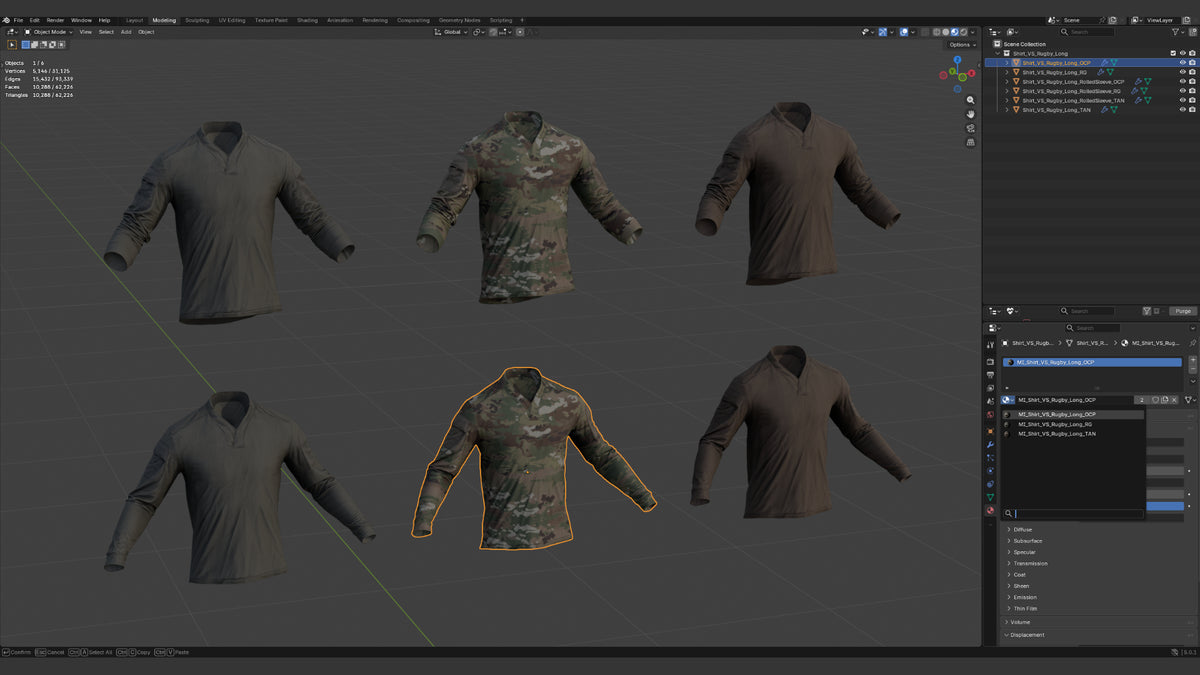Open the viewport Add menu
The image size is (1200, 675).
click(126, 32)
